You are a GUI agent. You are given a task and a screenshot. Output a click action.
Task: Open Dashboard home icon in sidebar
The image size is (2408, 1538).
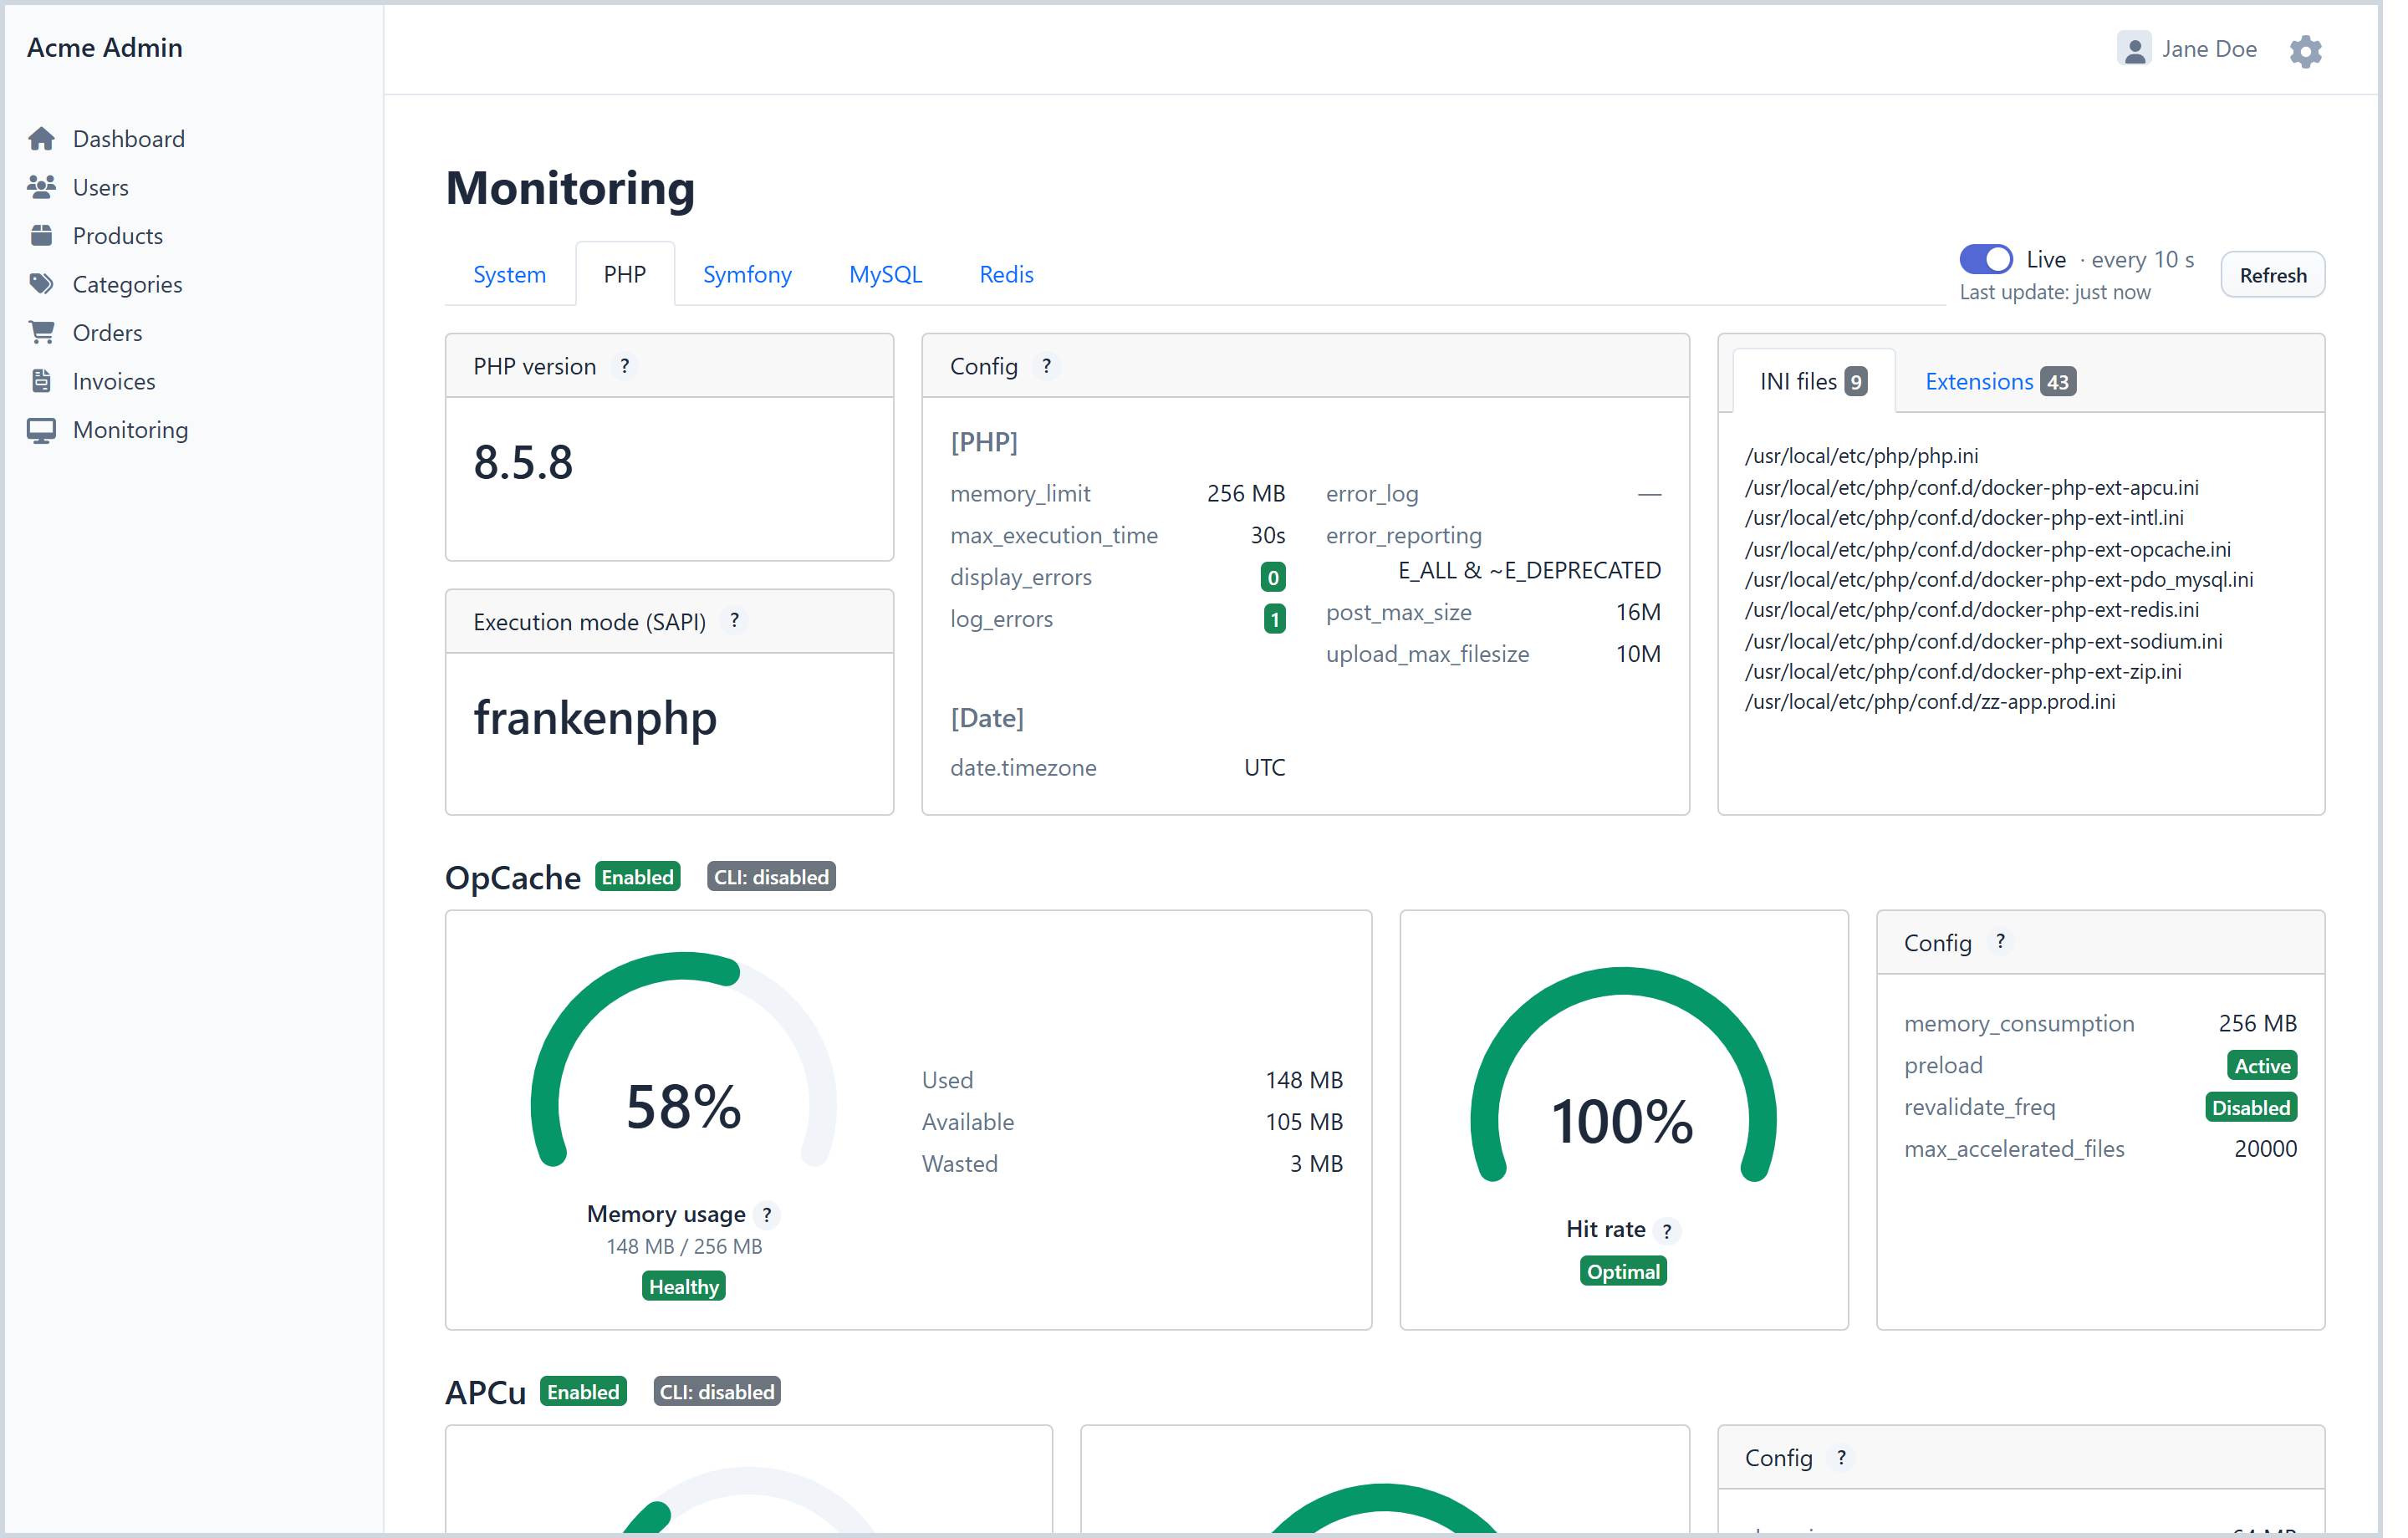click(41, 139)
